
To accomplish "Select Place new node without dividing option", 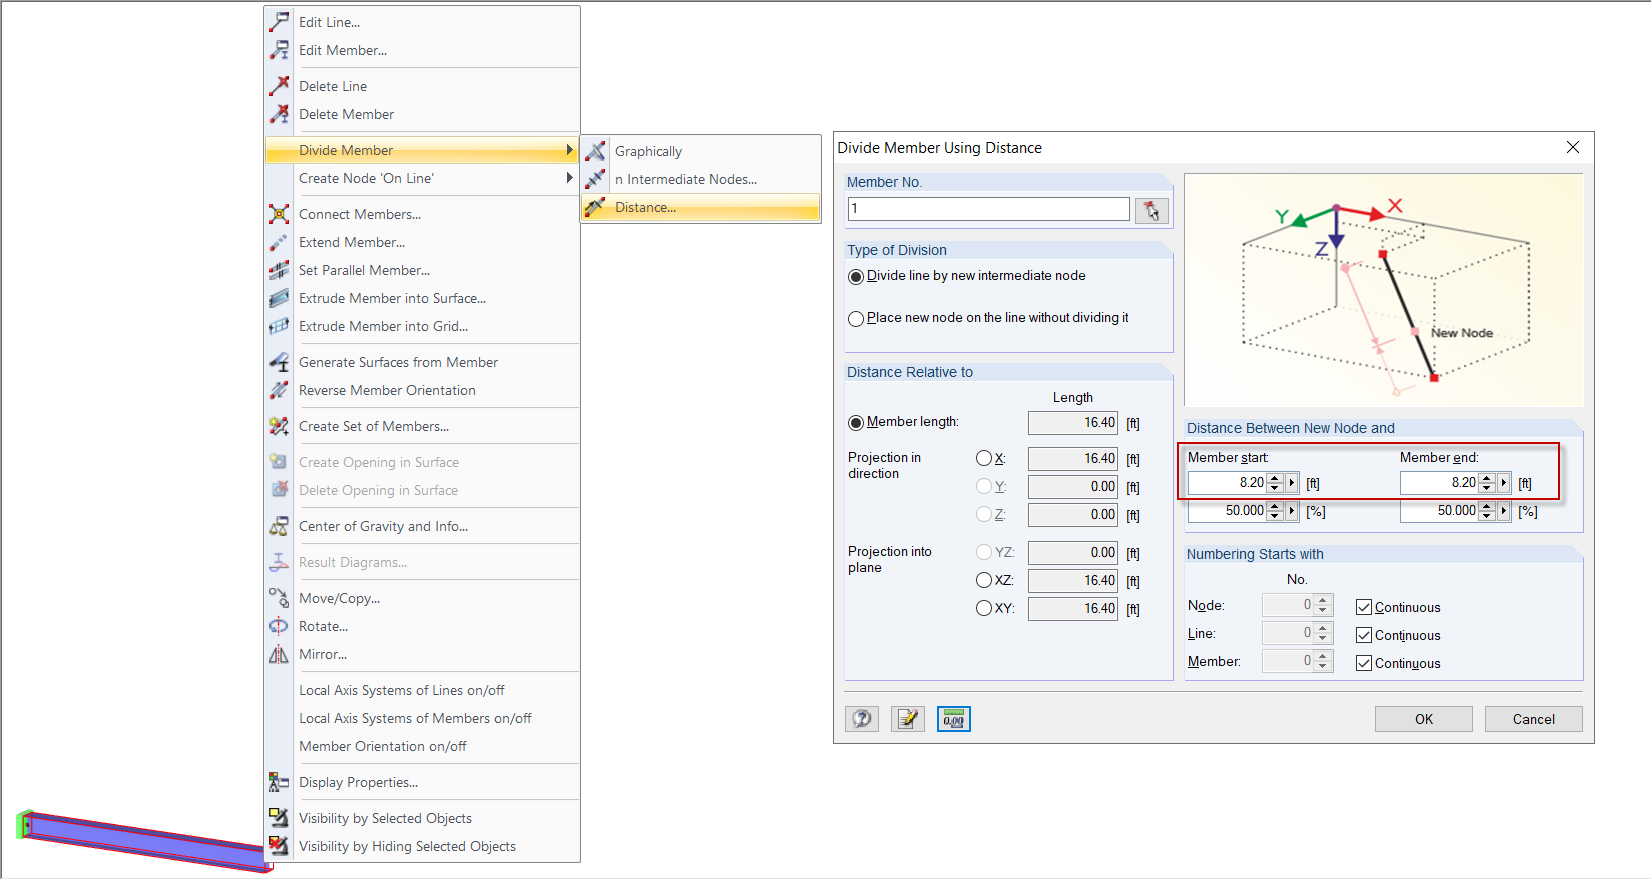I will [856, 319].
